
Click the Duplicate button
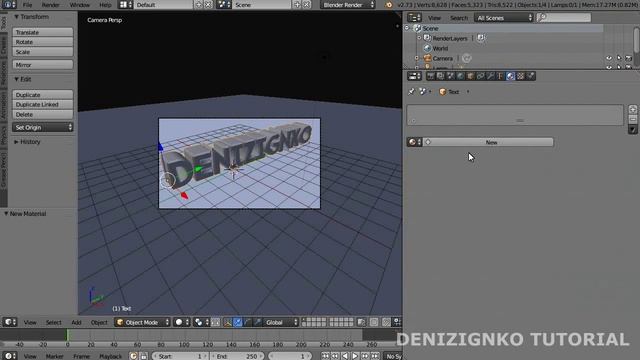click(42, 95)
